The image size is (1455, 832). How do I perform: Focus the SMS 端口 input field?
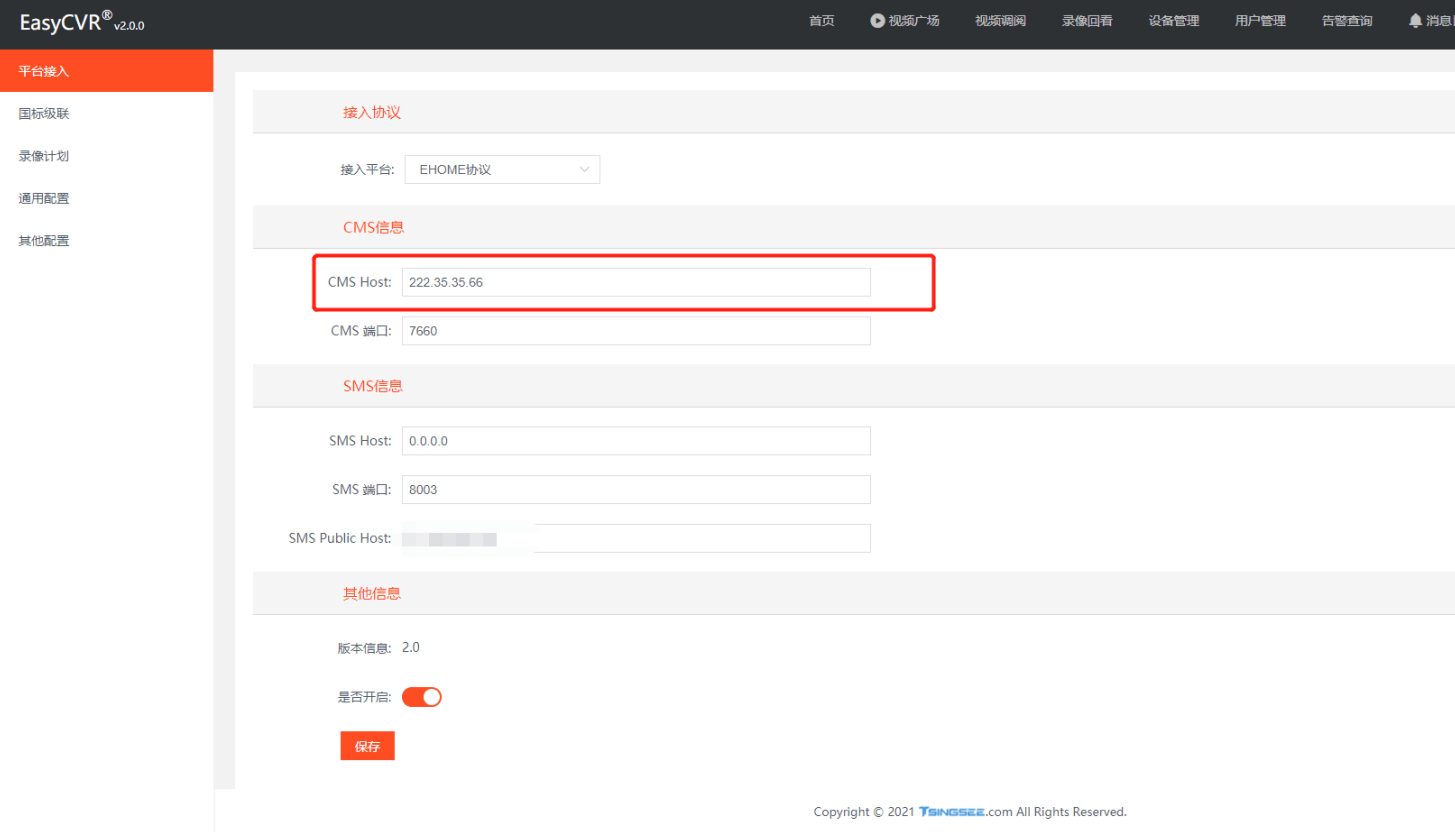(x=636, y=490)
